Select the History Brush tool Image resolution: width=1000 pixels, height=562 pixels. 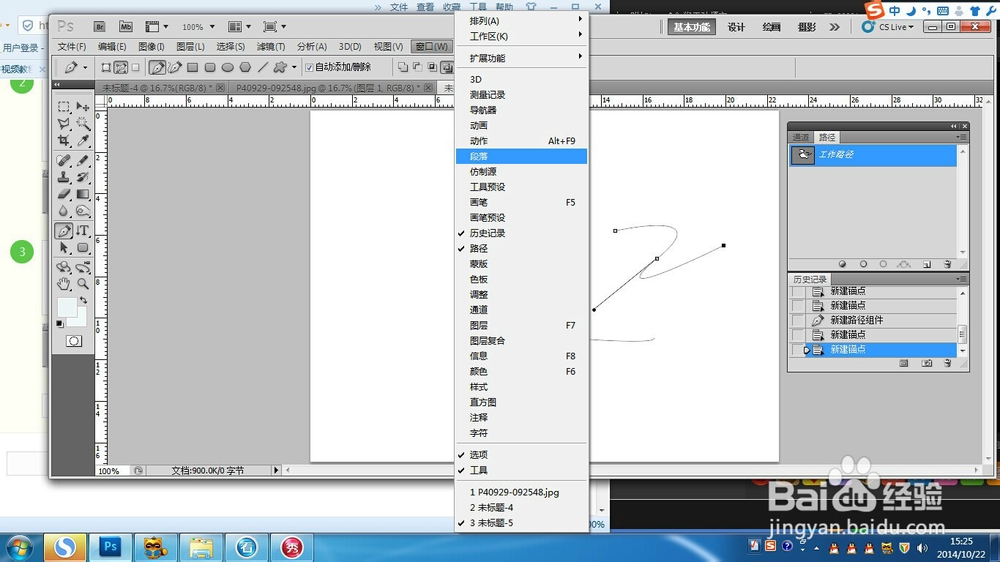83,177
